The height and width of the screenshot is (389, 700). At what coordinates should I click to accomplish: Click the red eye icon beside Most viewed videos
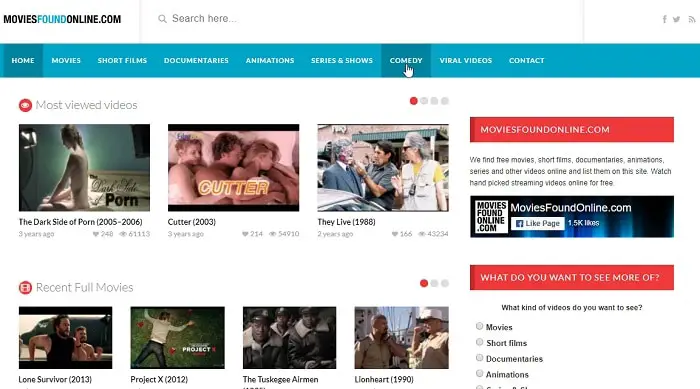(25, 105)
